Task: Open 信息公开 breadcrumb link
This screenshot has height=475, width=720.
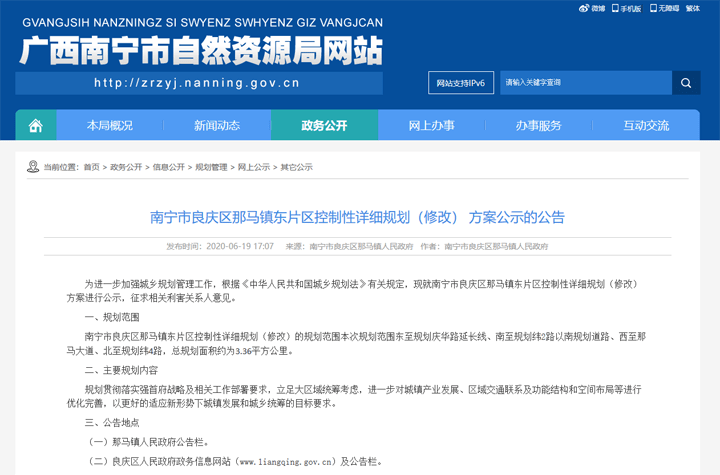Action: [x=169, y=167]
